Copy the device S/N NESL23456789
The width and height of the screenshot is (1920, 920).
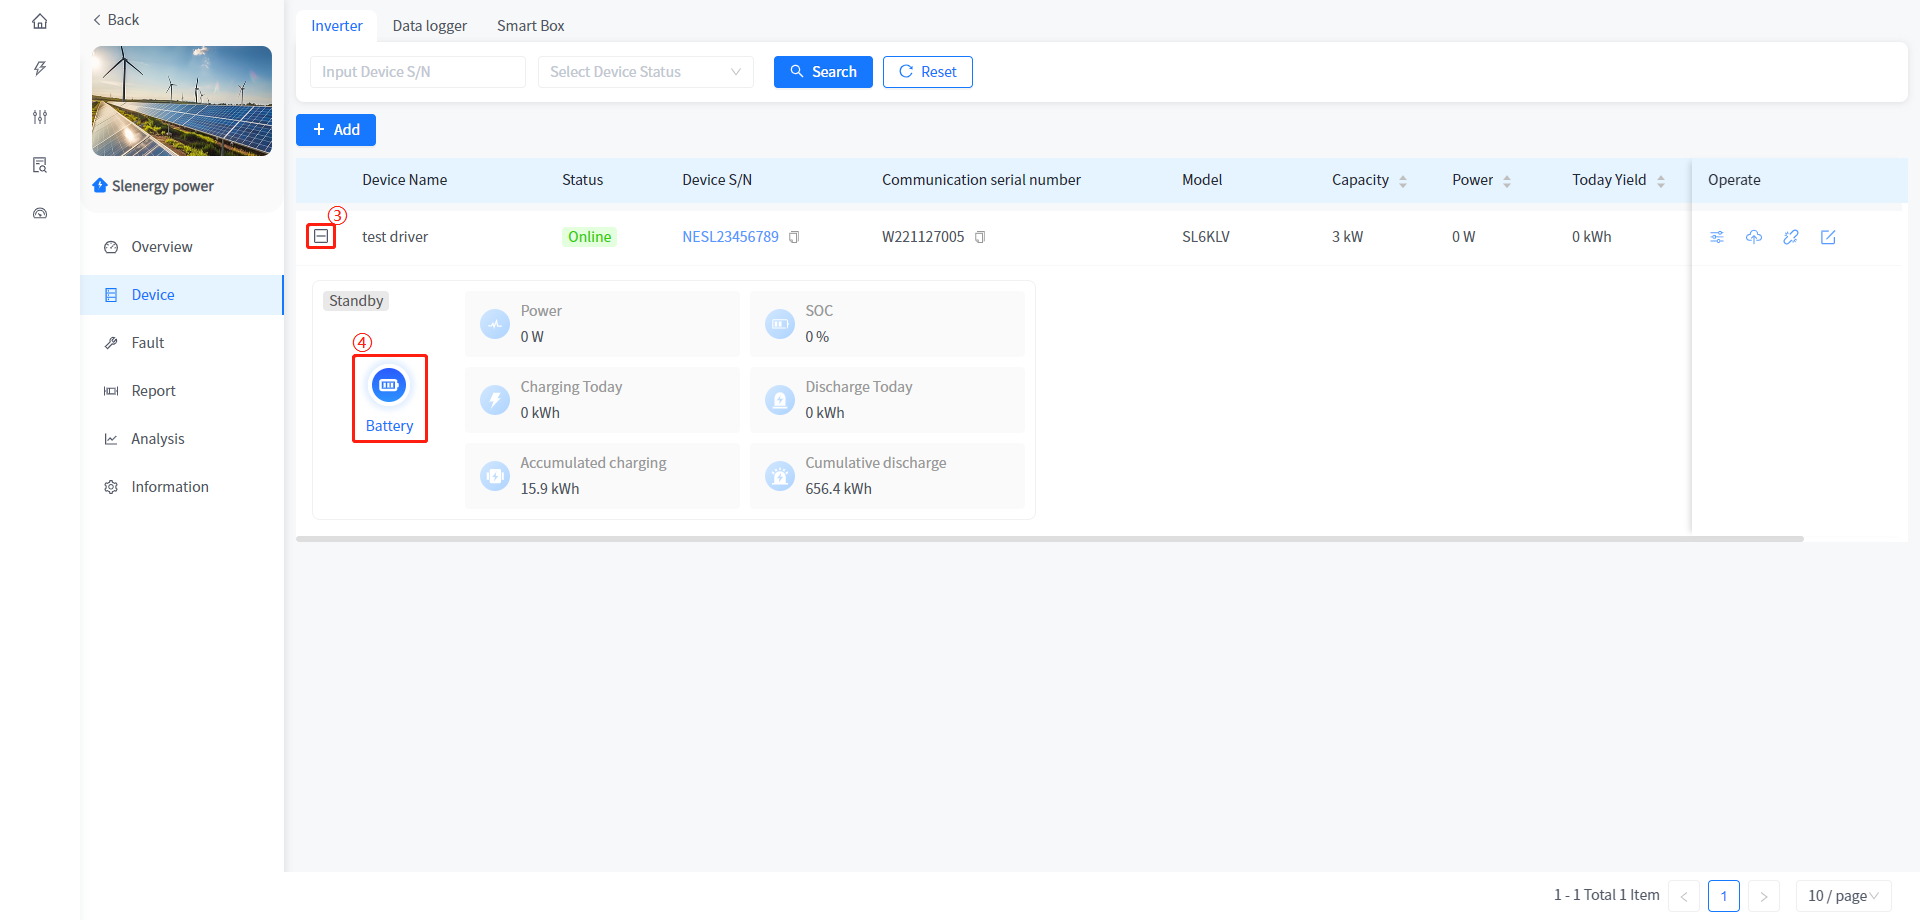794,237
